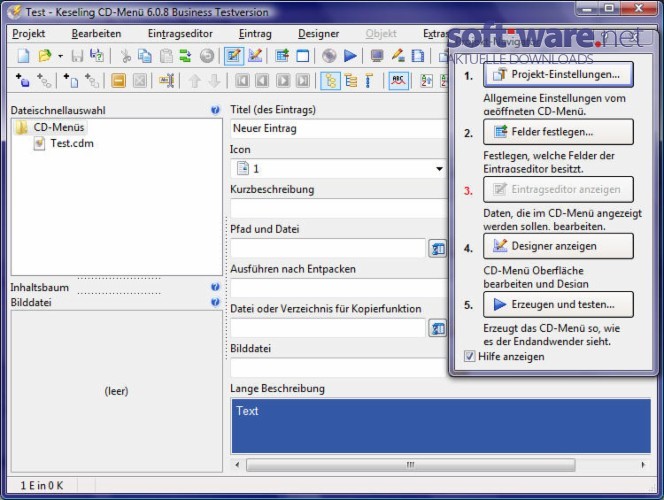Click the blank window toolbar icon
The image size is (664, 500).
click(x=302, y=55)
